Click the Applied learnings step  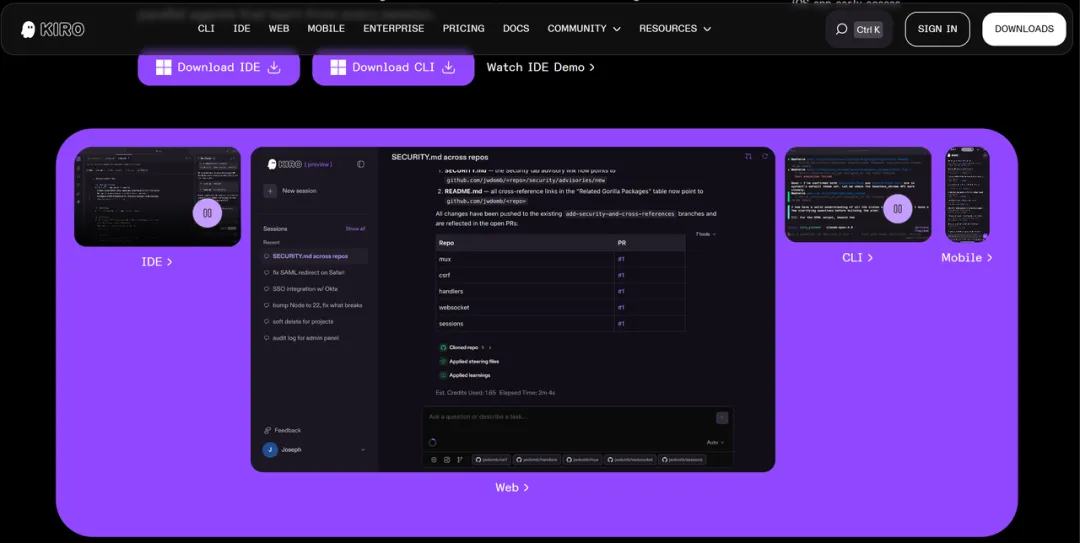[x=465, y=376]
